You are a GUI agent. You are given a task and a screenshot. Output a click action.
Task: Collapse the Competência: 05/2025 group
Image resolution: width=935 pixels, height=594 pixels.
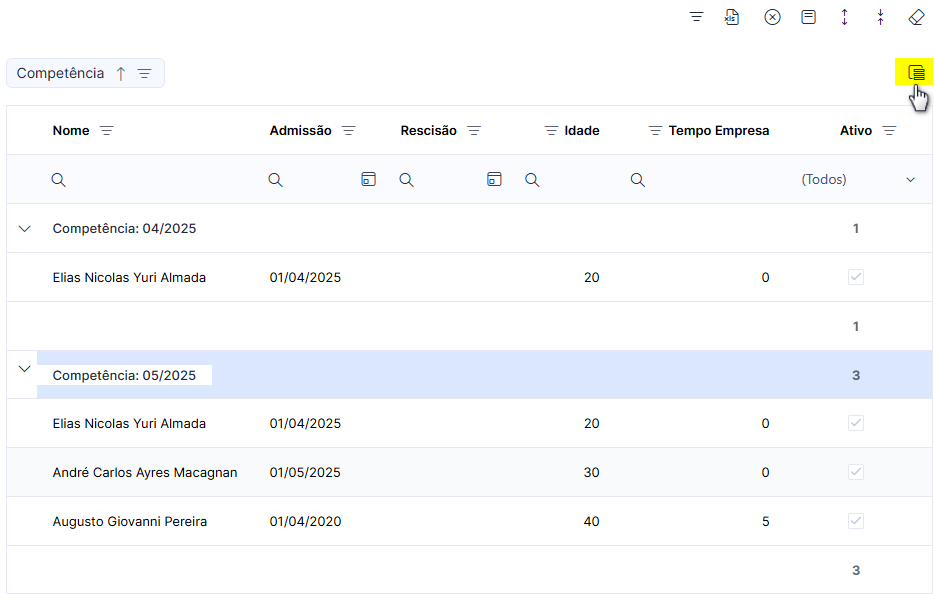(24, 369)
